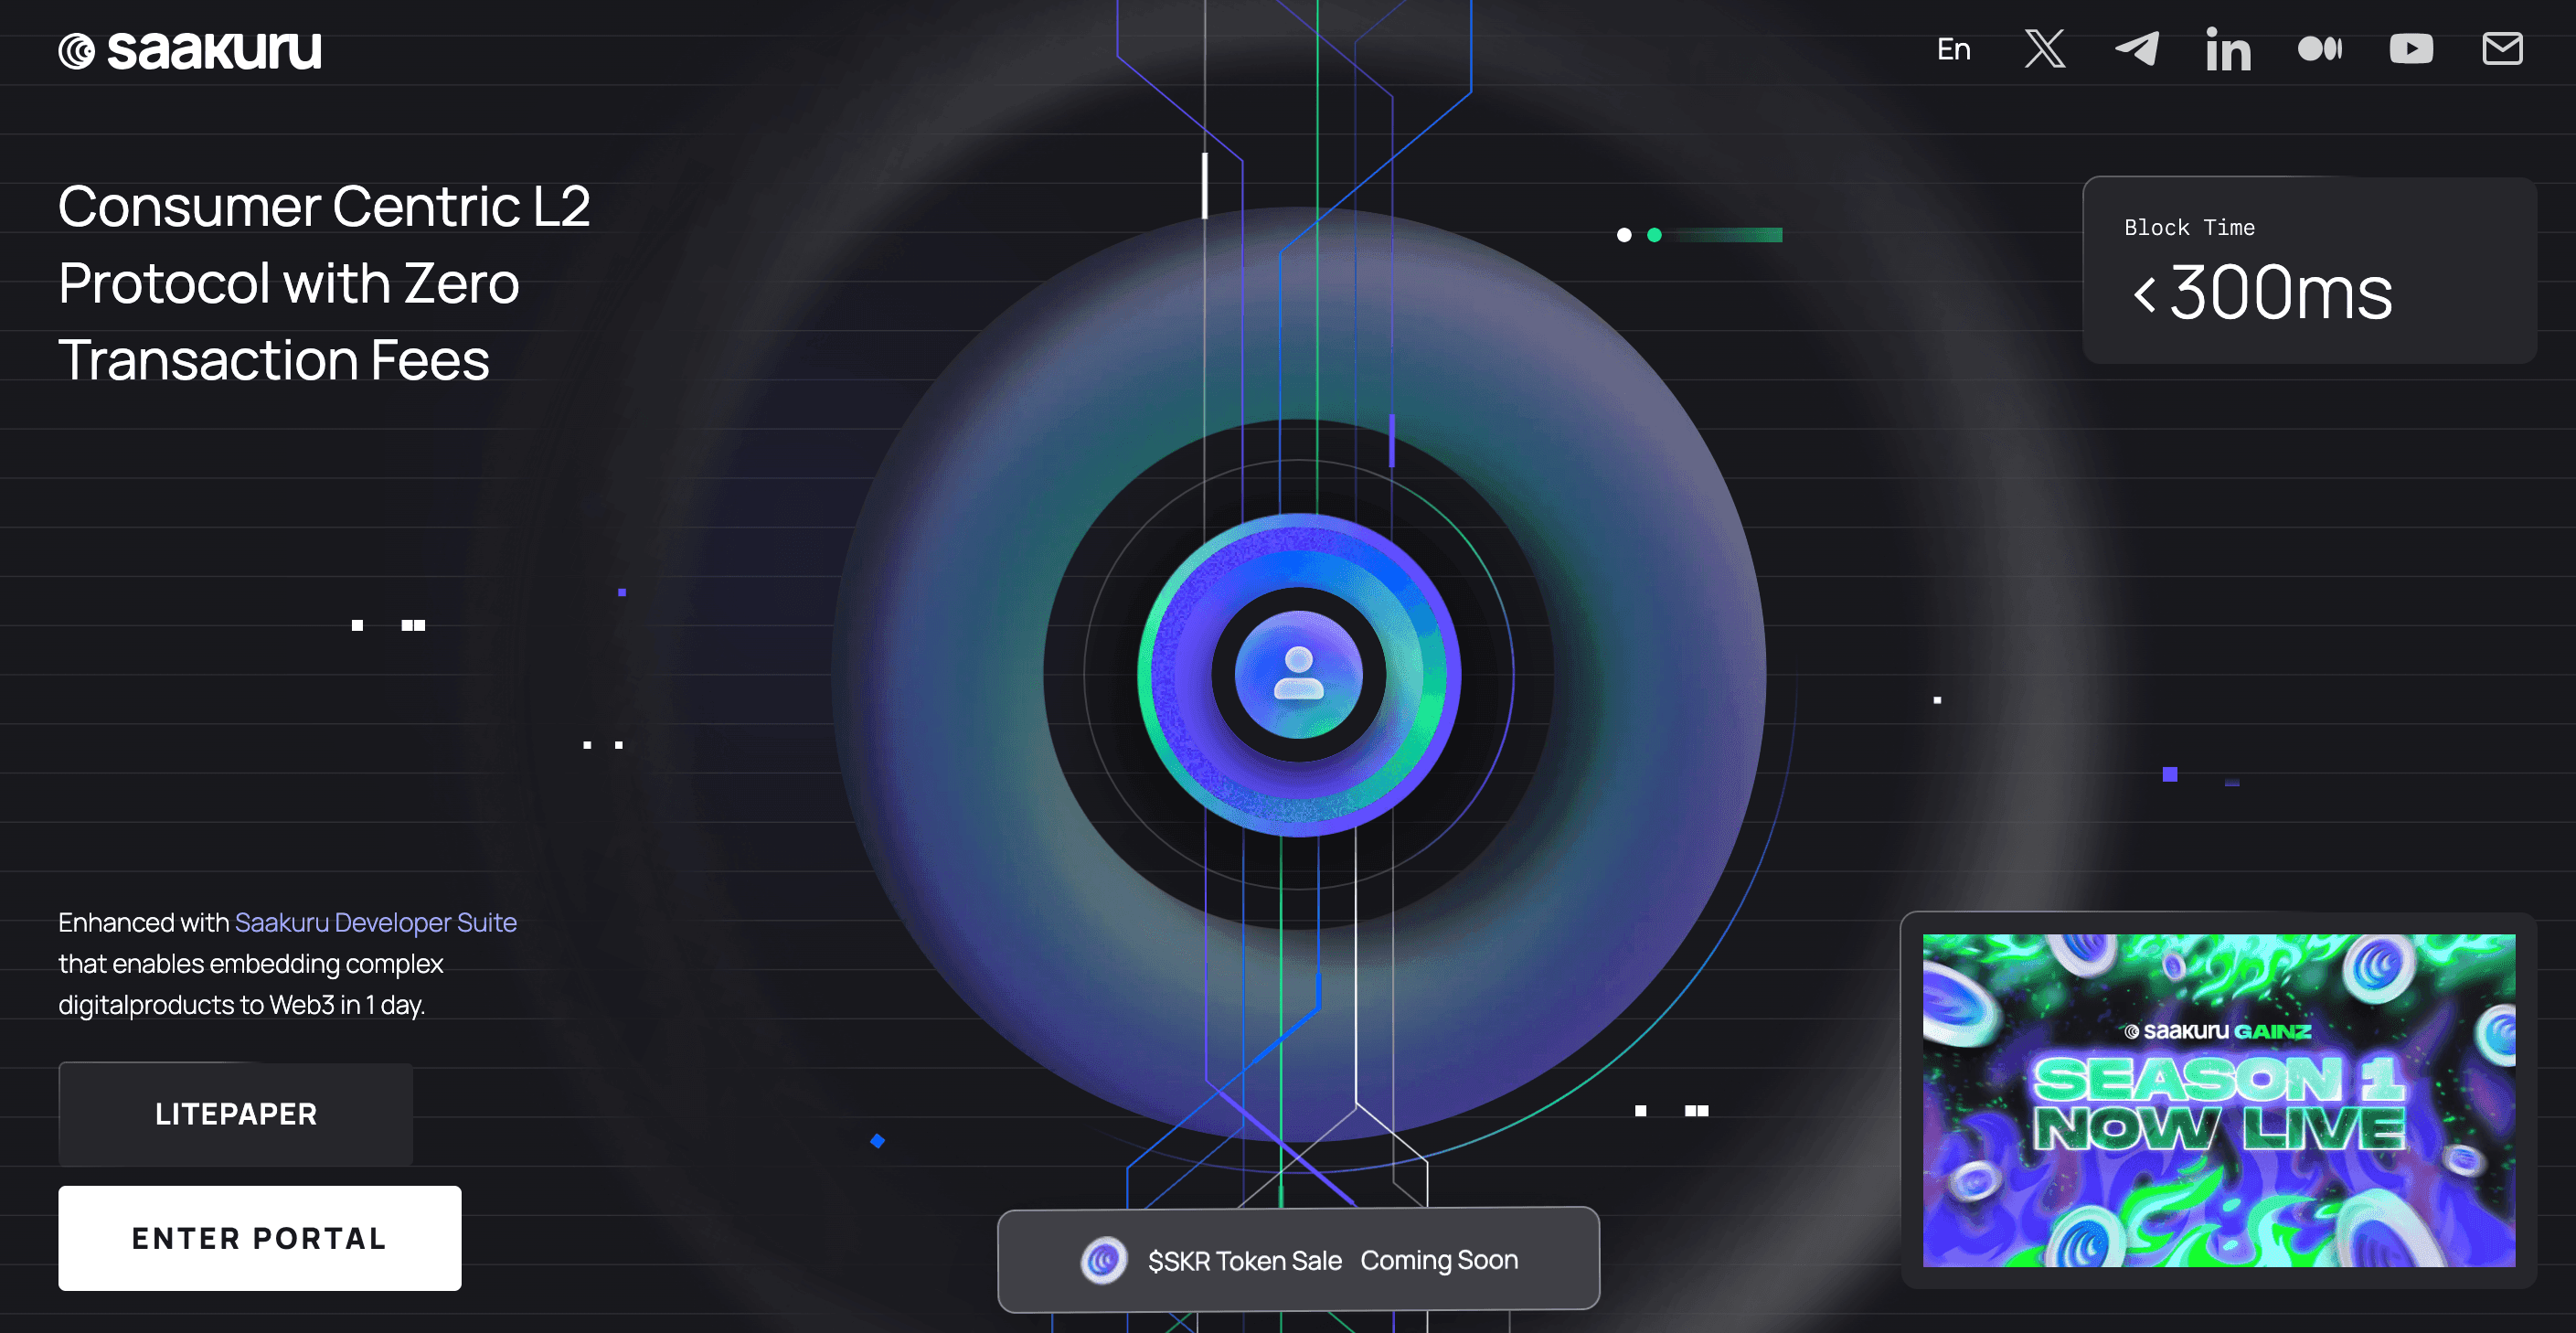Click the Saakuru logo in header
Screen dimensions: 2576x1333
pos(190,50)
